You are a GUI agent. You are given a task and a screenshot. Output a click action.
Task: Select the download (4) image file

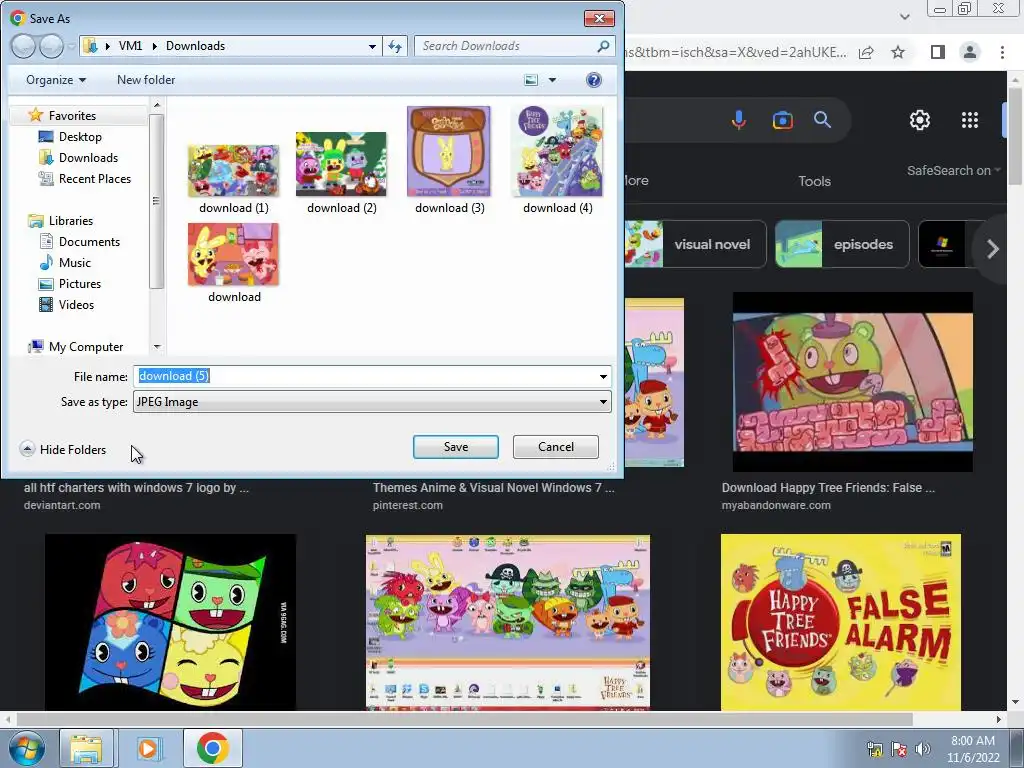pyautogui.click(x=558, y=161)
